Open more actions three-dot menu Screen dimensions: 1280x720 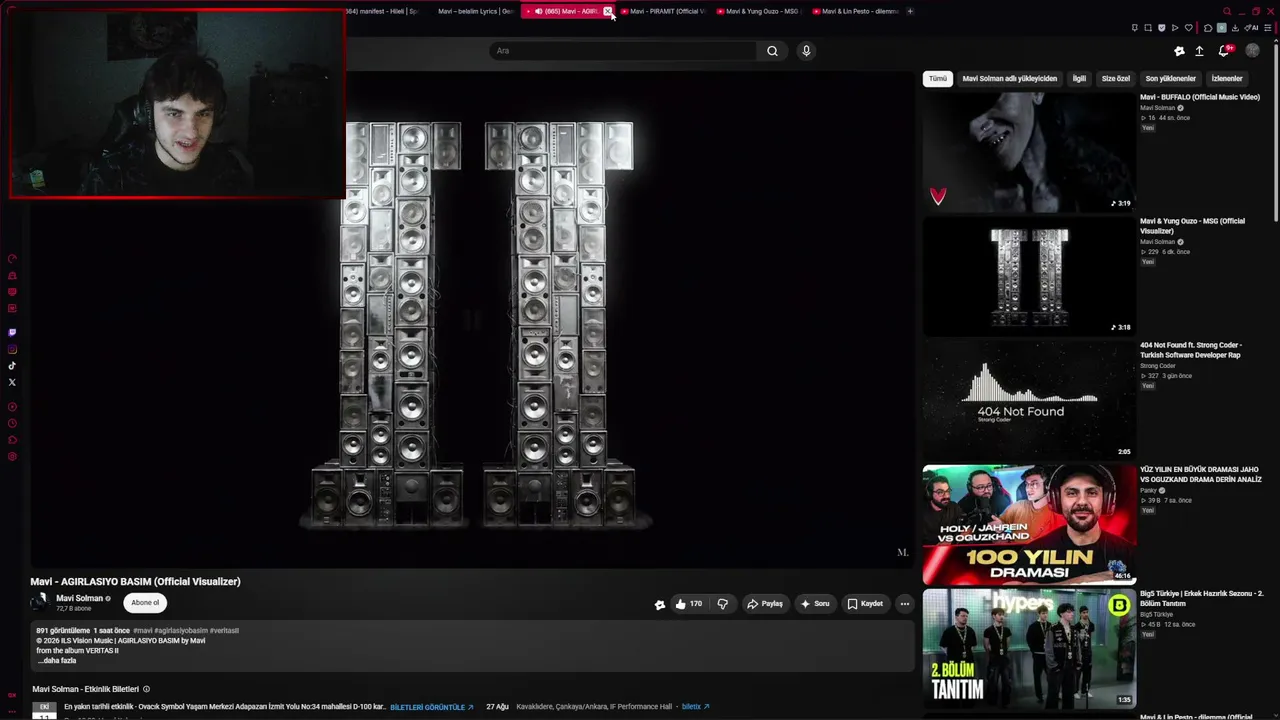click(x=904, y=604)
